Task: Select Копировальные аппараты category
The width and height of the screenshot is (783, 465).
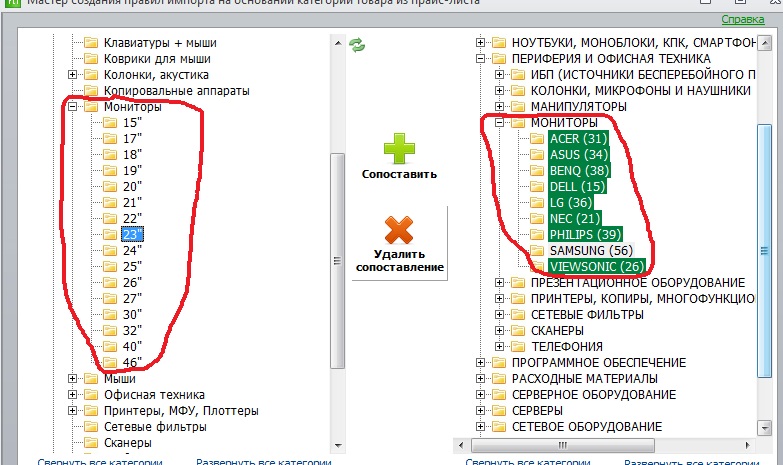Action: tap(176, 90)
